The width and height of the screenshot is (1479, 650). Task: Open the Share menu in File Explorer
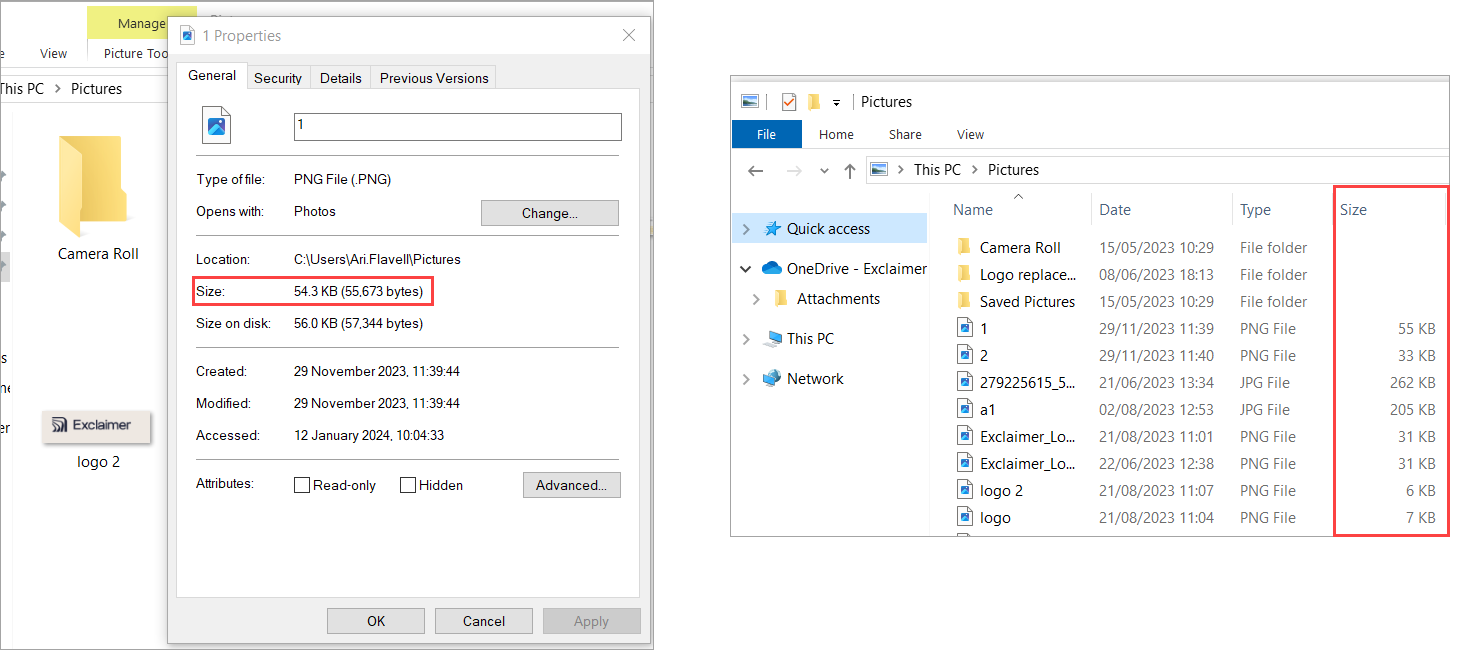904,134
